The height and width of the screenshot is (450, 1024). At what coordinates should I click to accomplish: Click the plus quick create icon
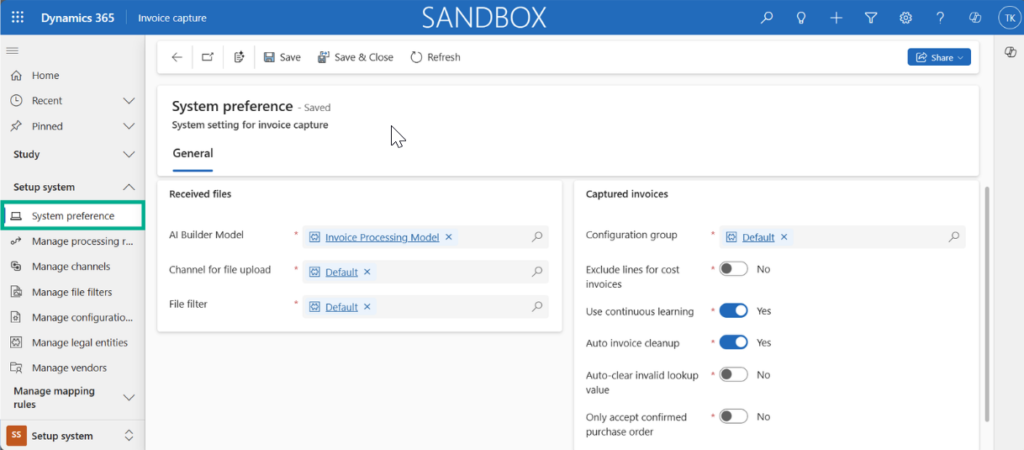836,18
